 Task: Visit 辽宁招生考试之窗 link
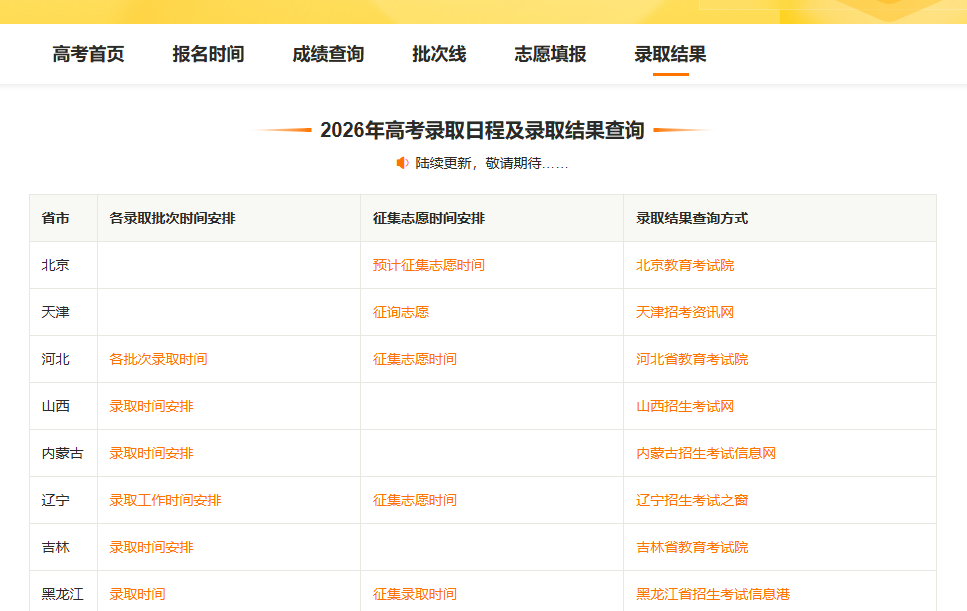tap(692, 500)
